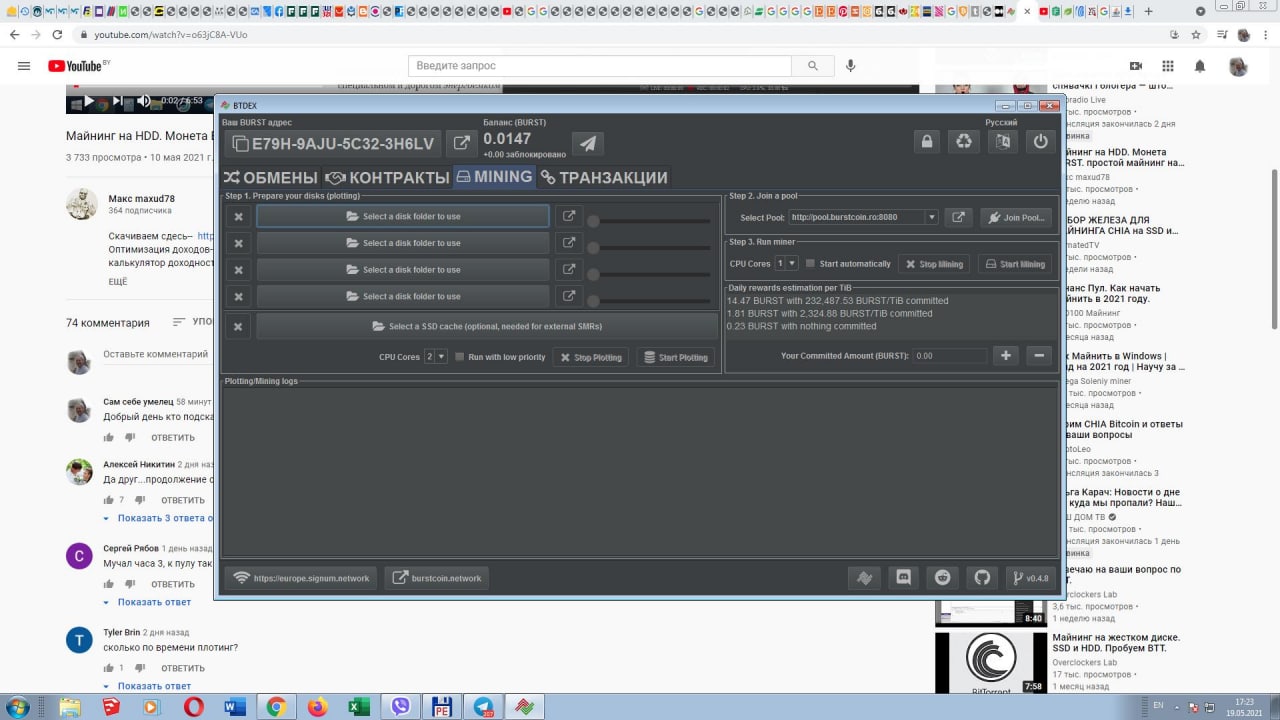Open GitHub icon in BTDEX footer
The height and width of the screenshot is (720, 1280).
[982, 578]
